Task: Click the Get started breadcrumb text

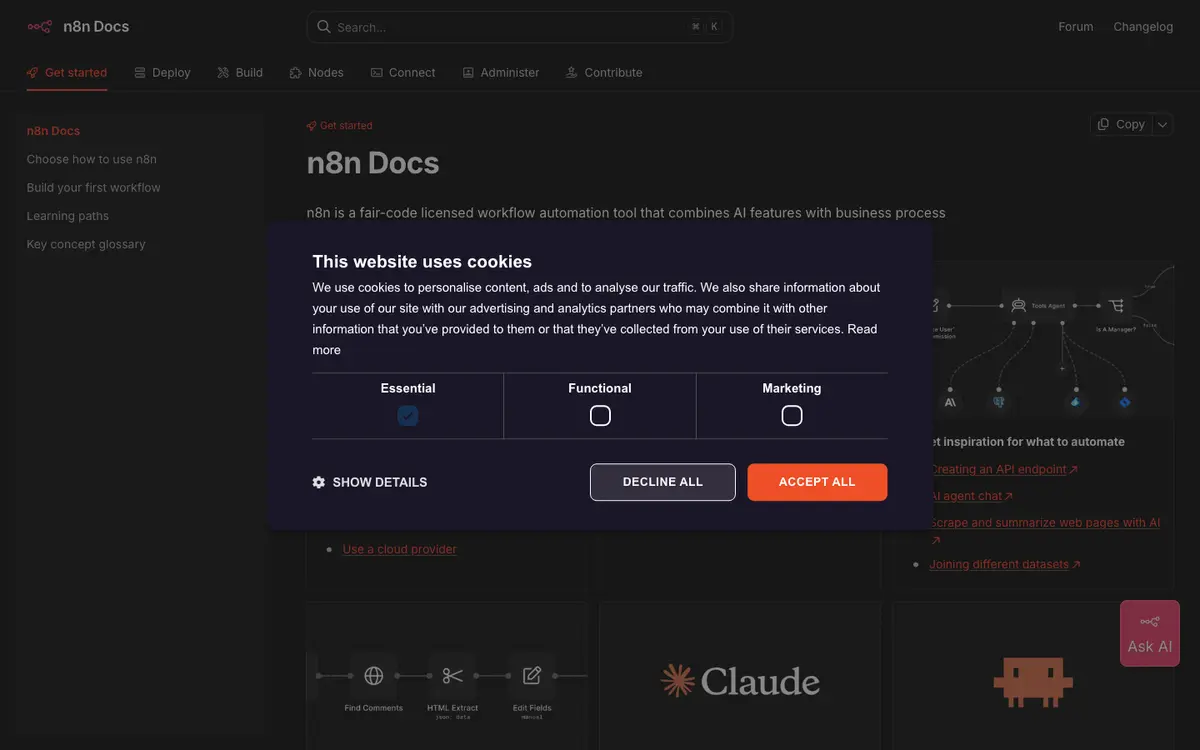Action: pyautogui.click(x=346, y=126)
